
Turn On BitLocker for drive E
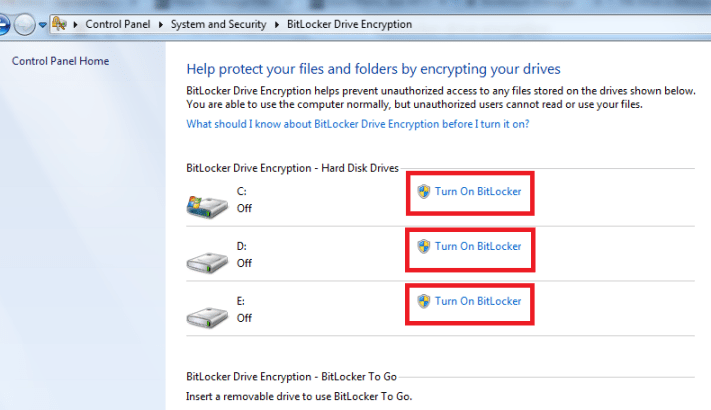point(477,301)
